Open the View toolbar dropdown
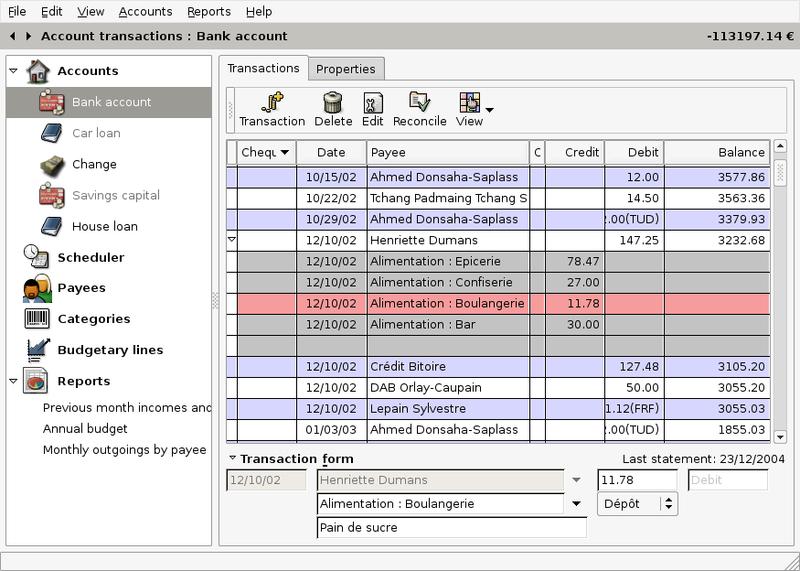Image resolution: width=800 pixels, height=571 pixels. point(489,108)
